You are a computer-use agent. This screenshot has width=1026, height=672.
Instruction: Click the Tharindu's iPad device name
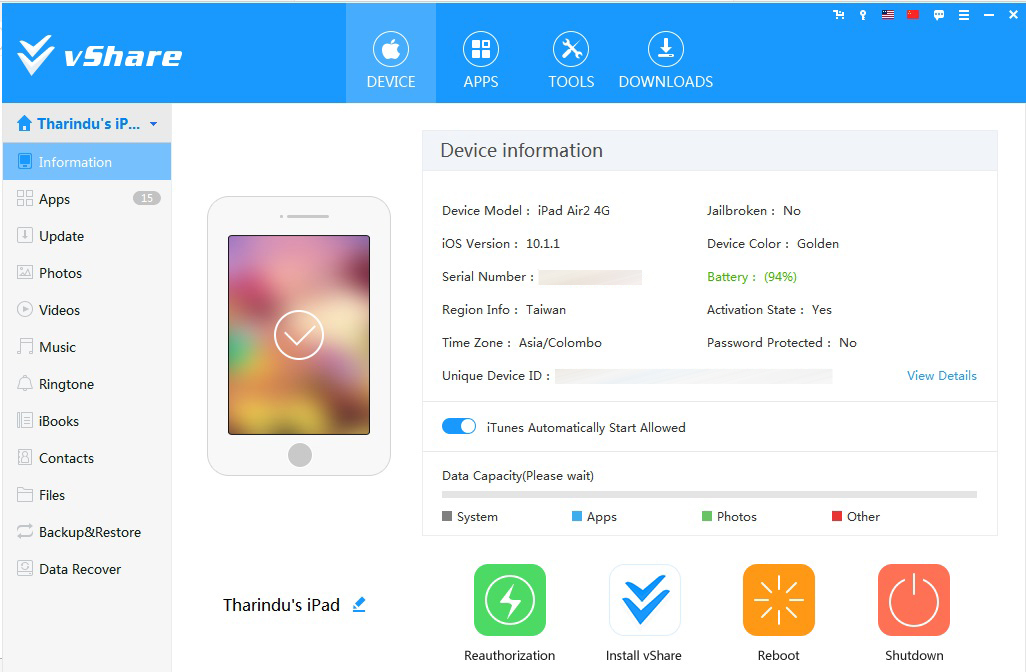point(281,605)
